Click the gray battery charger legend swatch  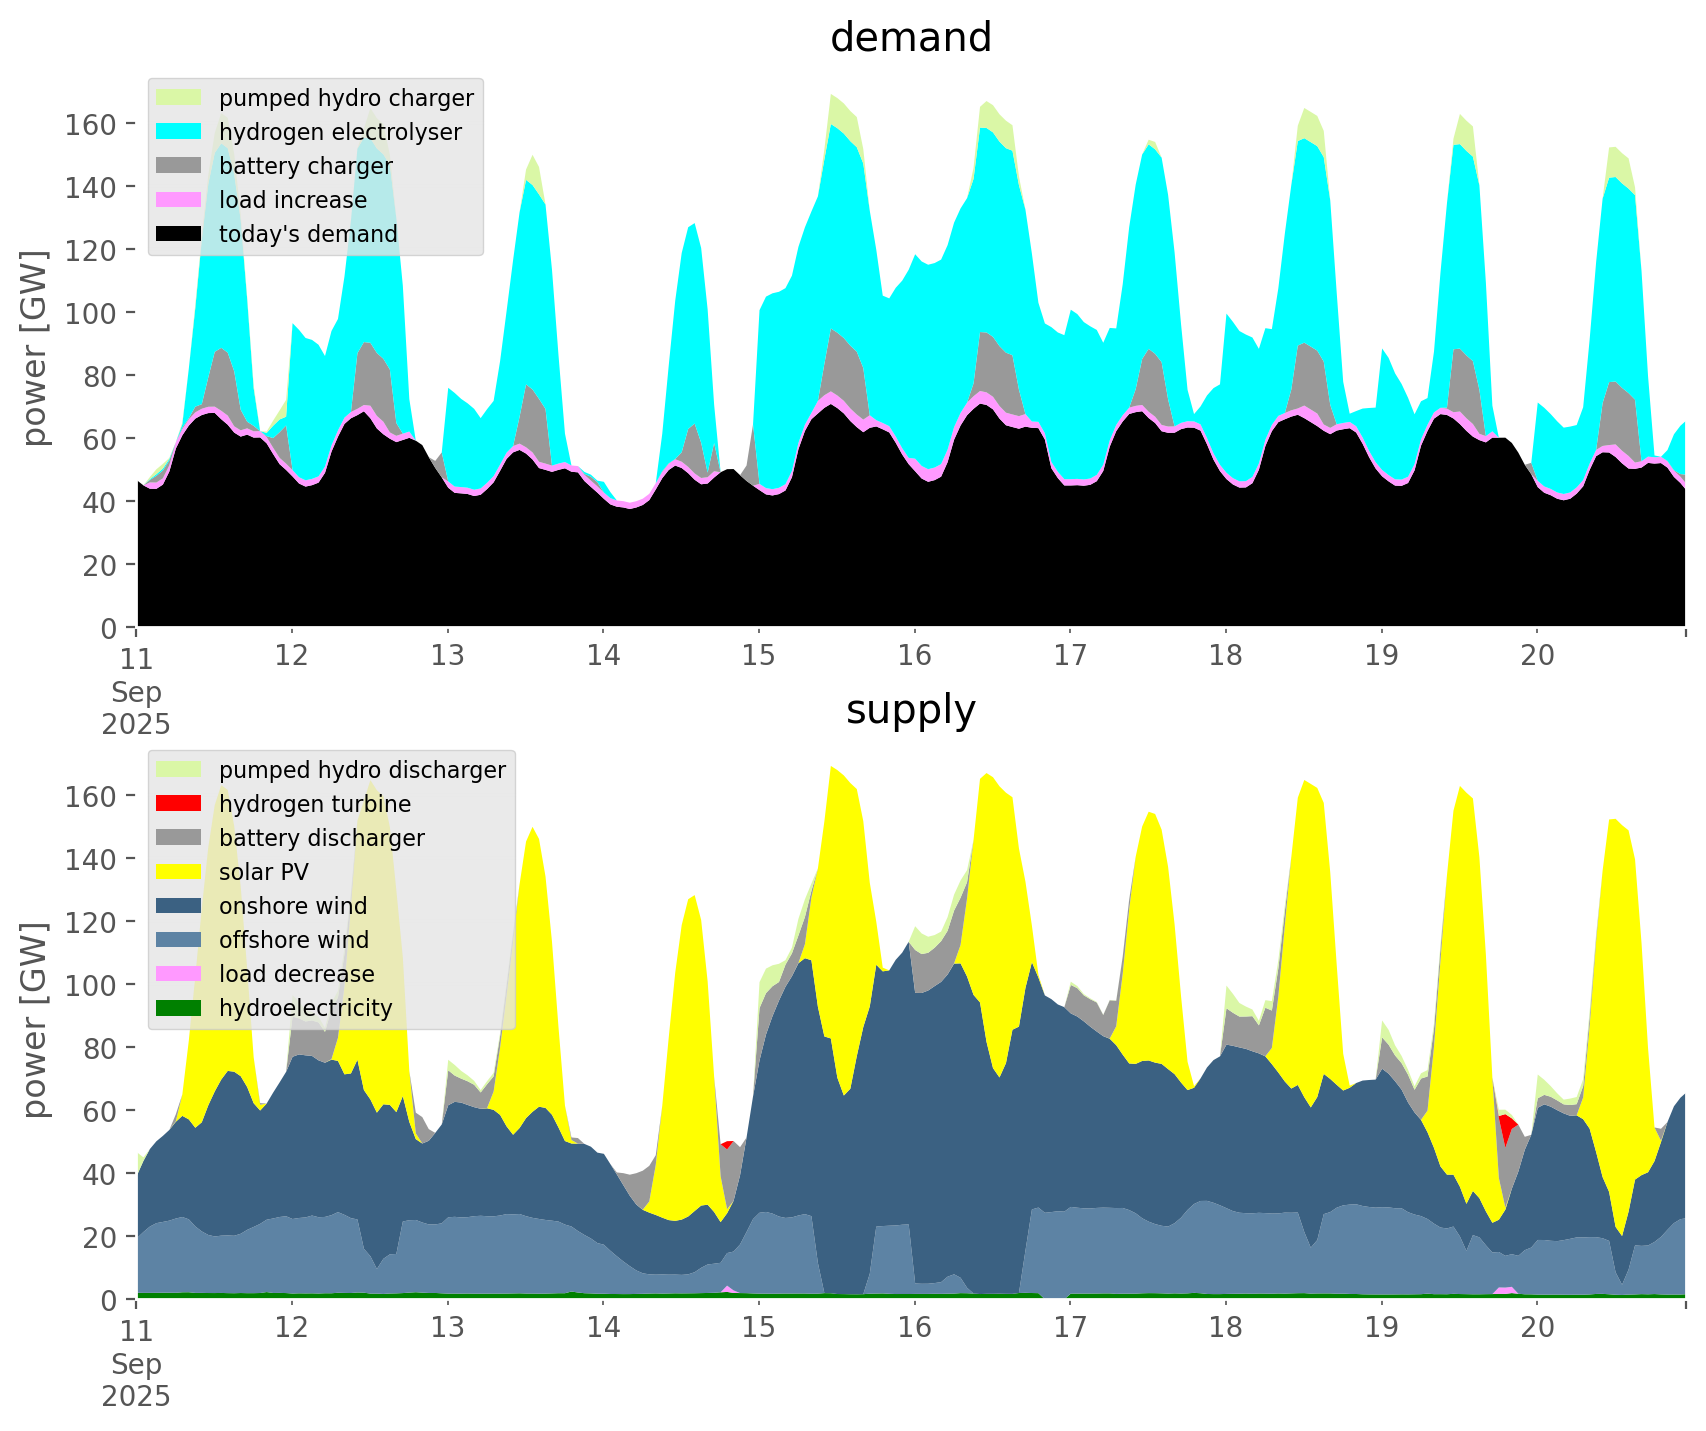(x=180, y=166)
